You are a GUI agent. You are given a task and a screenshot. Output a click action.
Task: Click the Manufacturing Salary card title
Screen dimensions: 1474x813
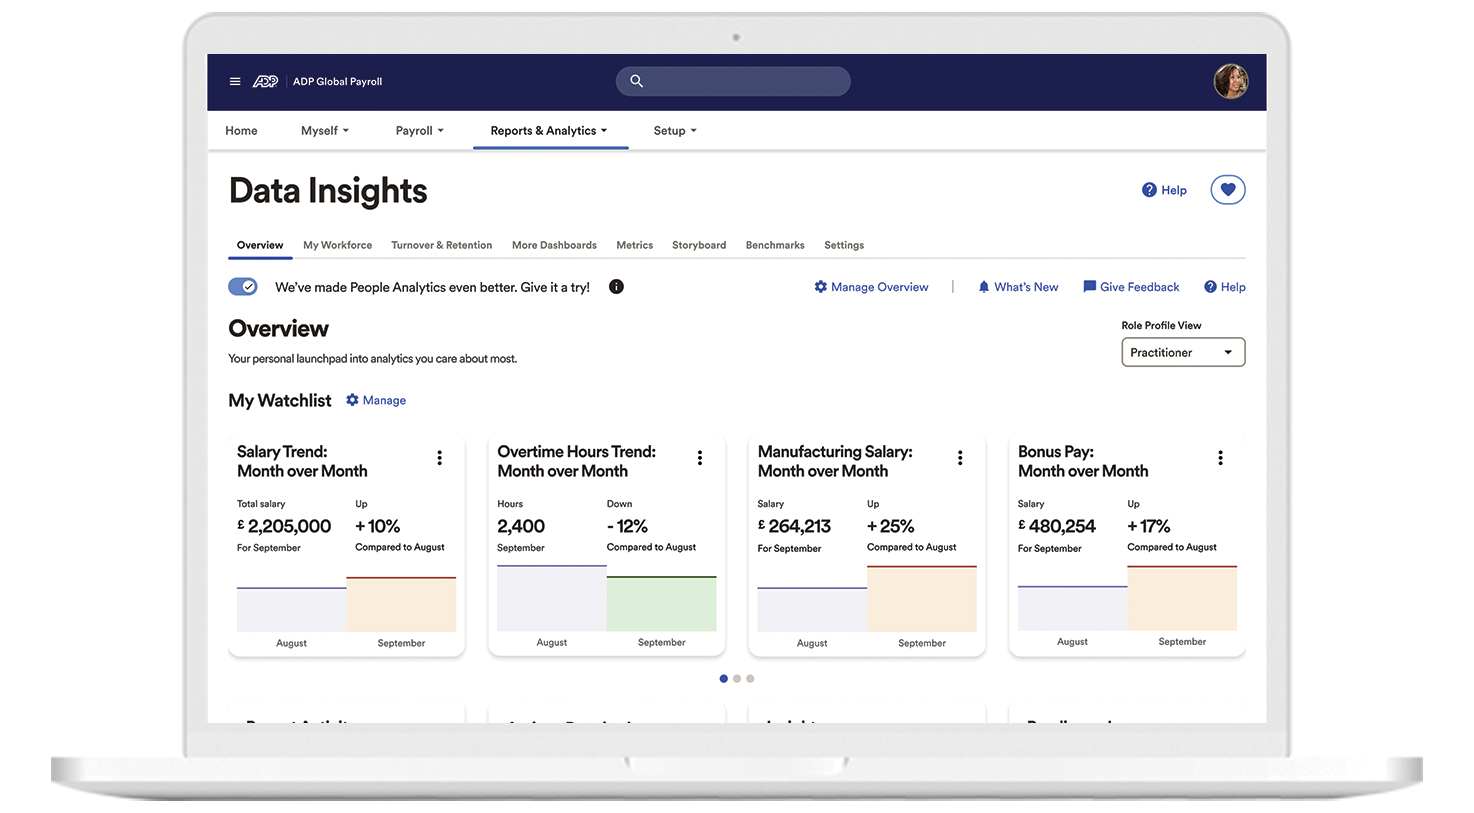(835, 461)
